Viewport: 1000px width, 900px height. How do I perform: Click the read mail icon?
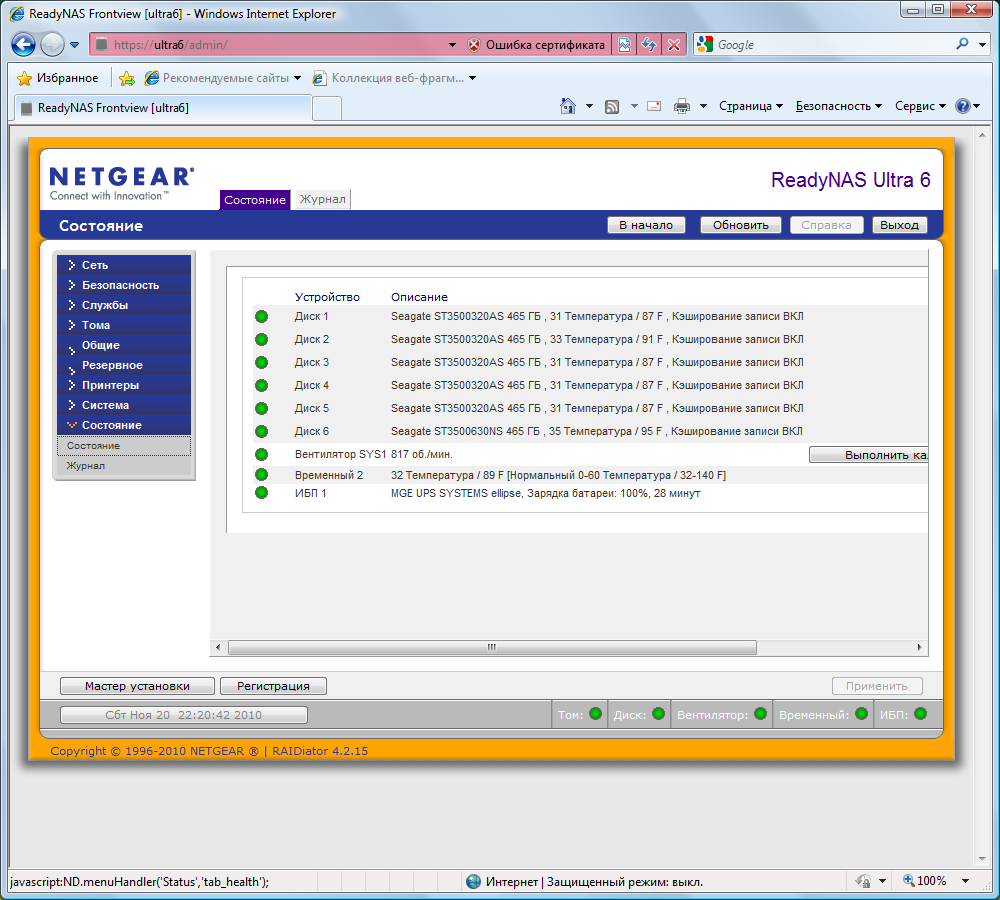[x=654, y=106]
